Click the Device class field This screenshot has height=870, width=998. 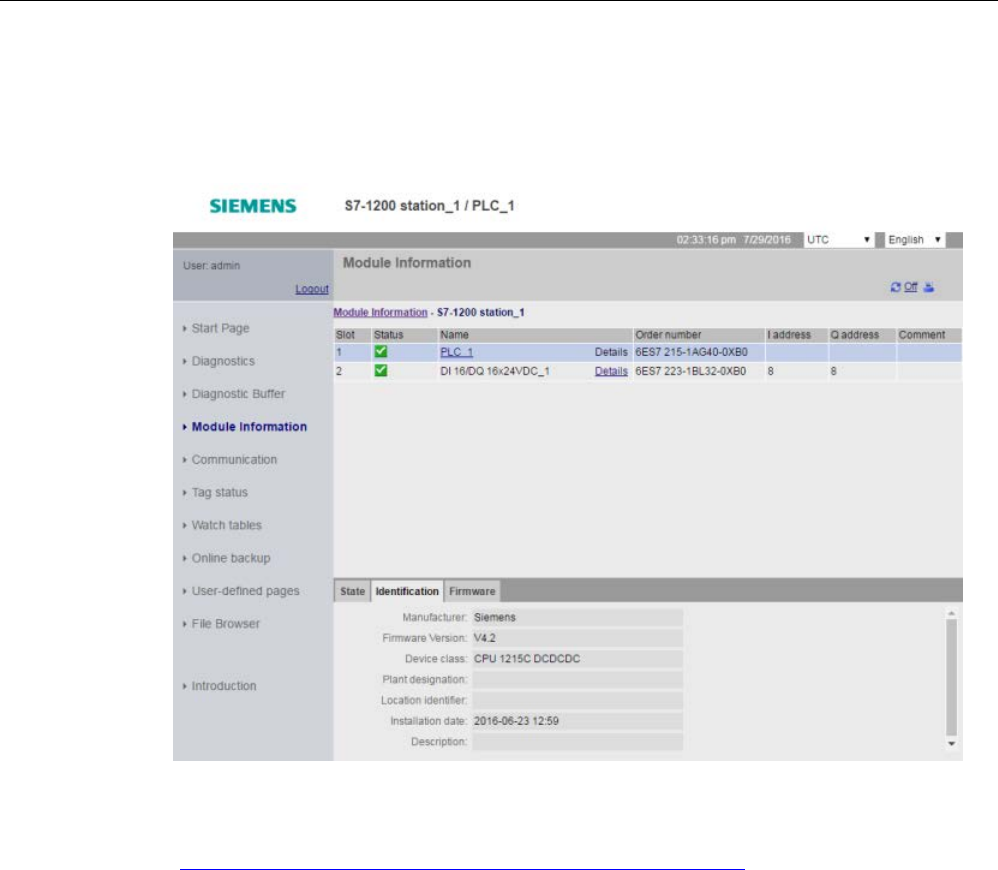[577, 659]
